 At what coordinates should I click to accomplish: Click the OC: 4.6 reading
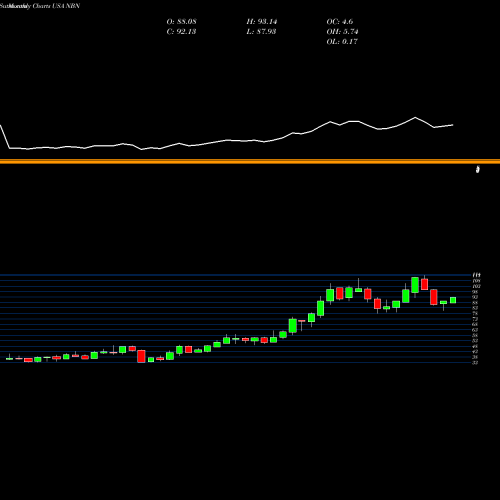340,22
